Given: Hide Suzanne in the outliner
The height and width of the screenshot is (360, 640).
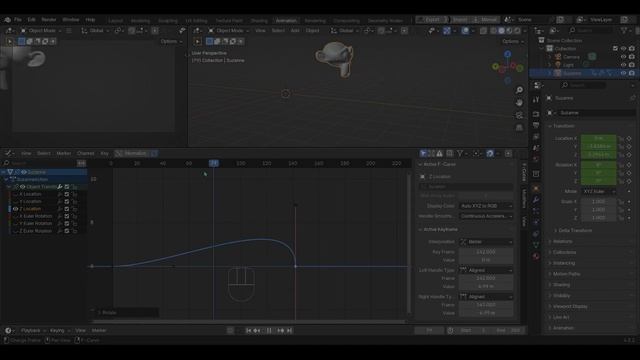Looking at the screenshot, I should (624, 73).
